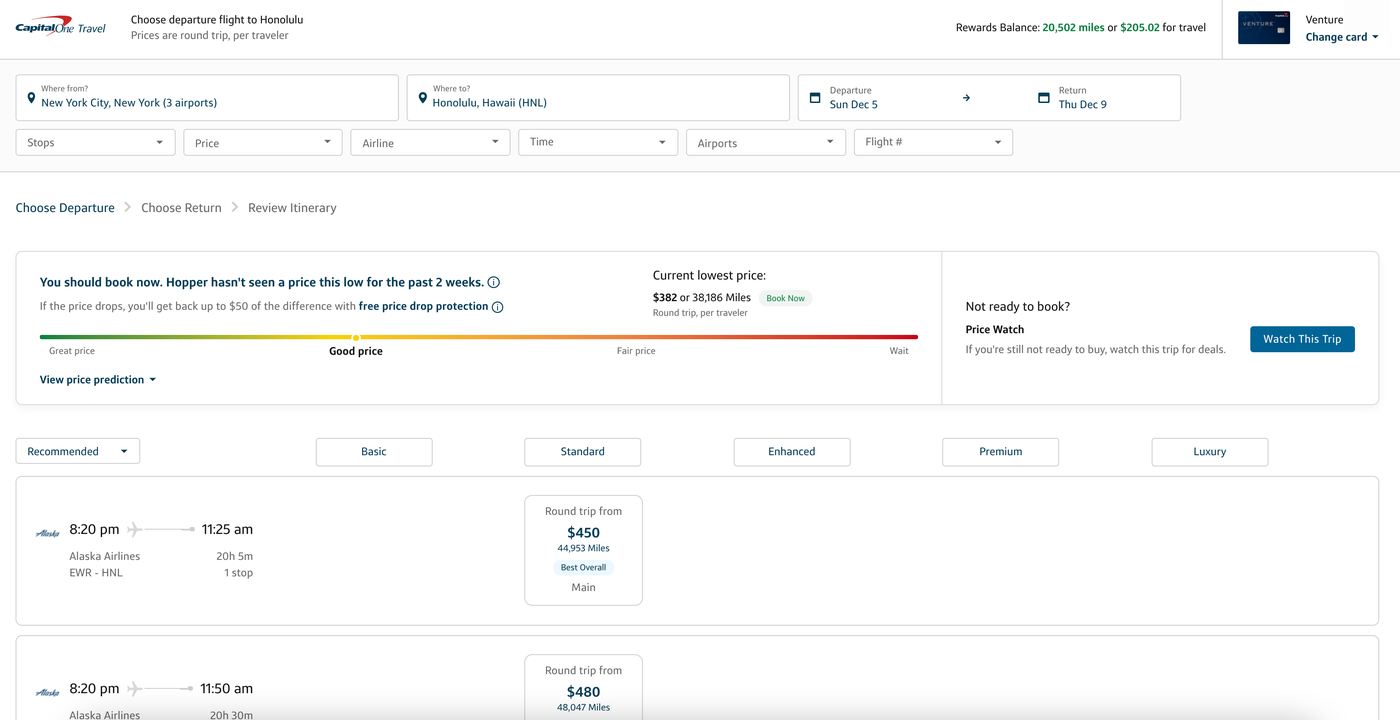This screenshot has height=720, width=1400.
Task: Switch to the Premium fare tab
Action: pos(1000,451)
